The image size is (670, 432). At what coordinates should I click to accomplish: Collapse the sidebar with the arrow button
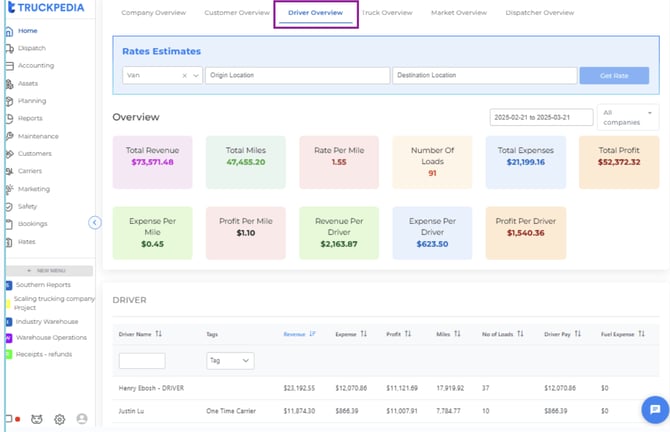(x=95, y=223)
